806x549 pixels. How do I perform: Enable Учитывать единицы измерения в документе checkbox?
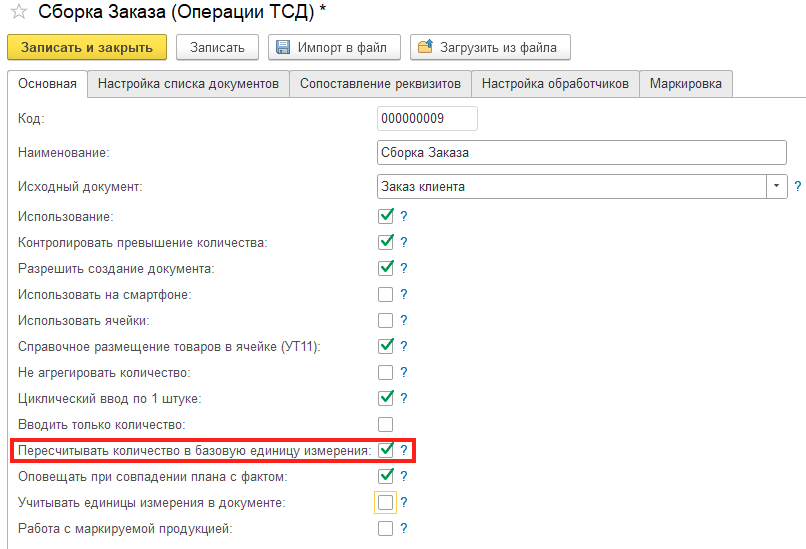(386, 502)
